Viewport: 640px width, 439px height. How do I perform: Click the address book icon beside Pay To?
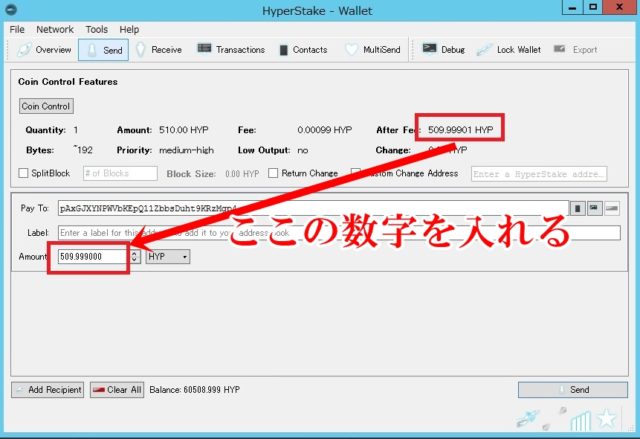578,208
